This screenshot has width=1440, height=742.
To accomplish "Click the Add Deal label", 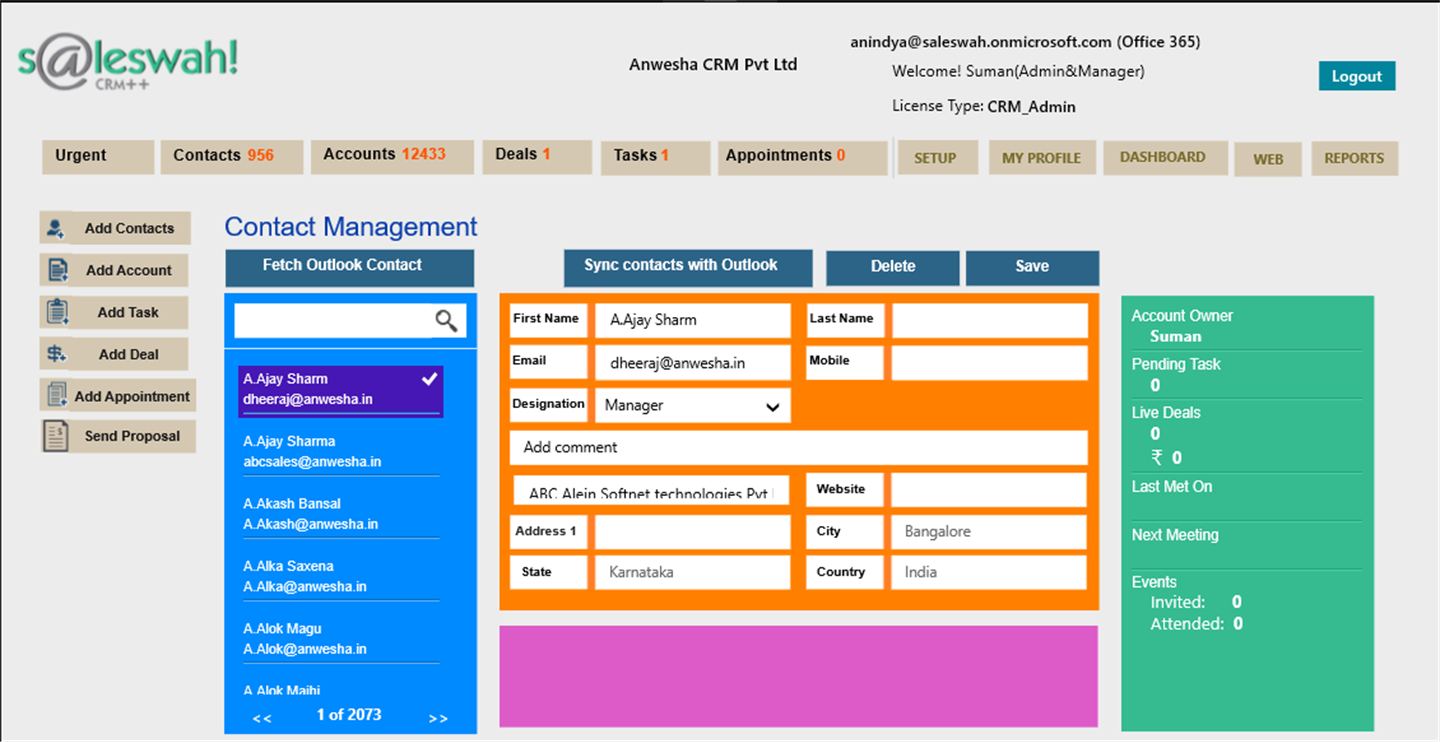I will (129, 354).
